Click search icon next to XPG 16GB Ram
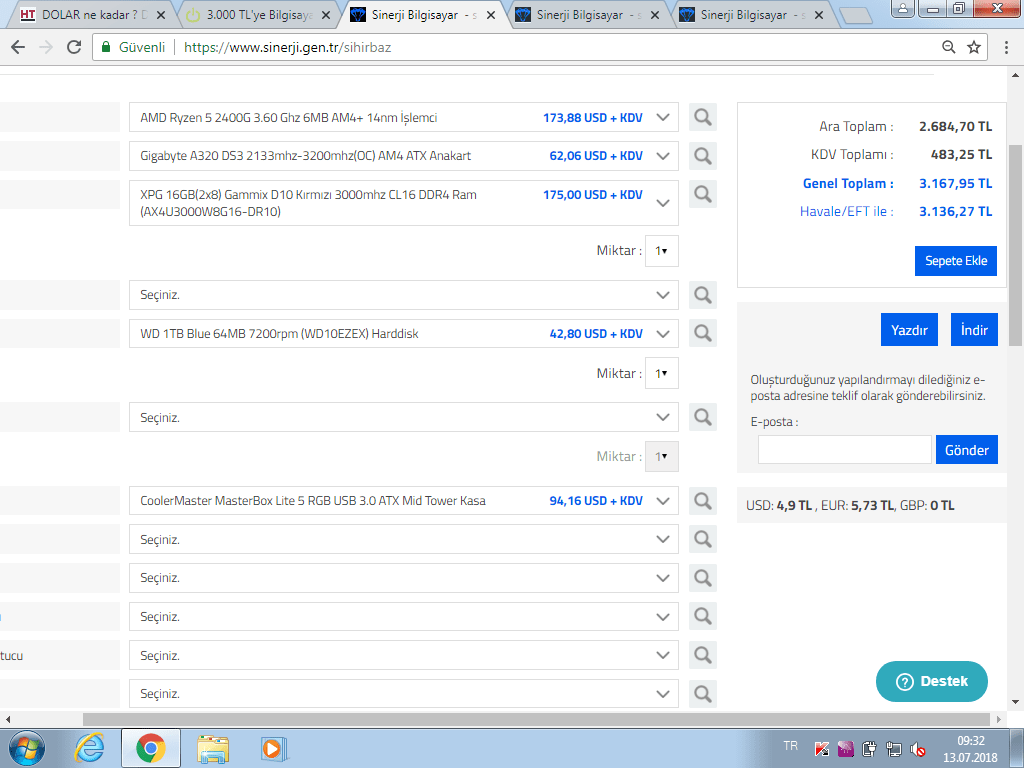This screenshot has width=1024, height=768. [703, 194]
